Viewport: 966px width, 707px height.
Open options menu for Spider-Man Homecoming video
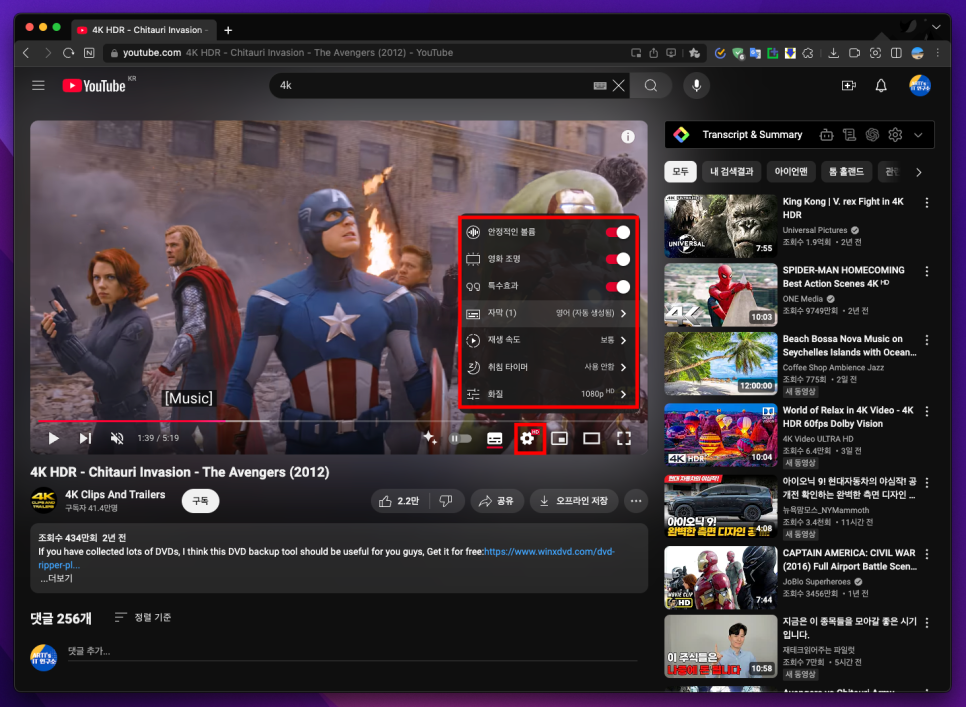point(927,272)
